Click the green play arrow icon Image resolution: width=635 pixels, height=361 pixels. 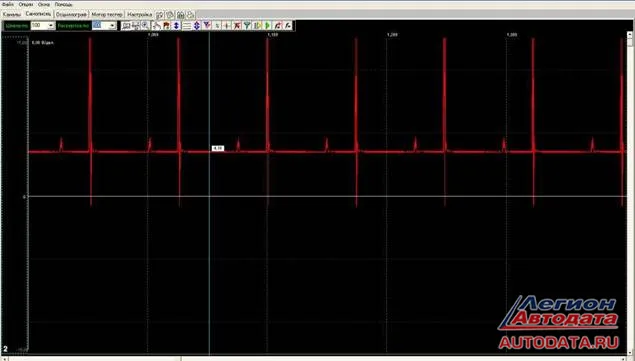(267, 26)
